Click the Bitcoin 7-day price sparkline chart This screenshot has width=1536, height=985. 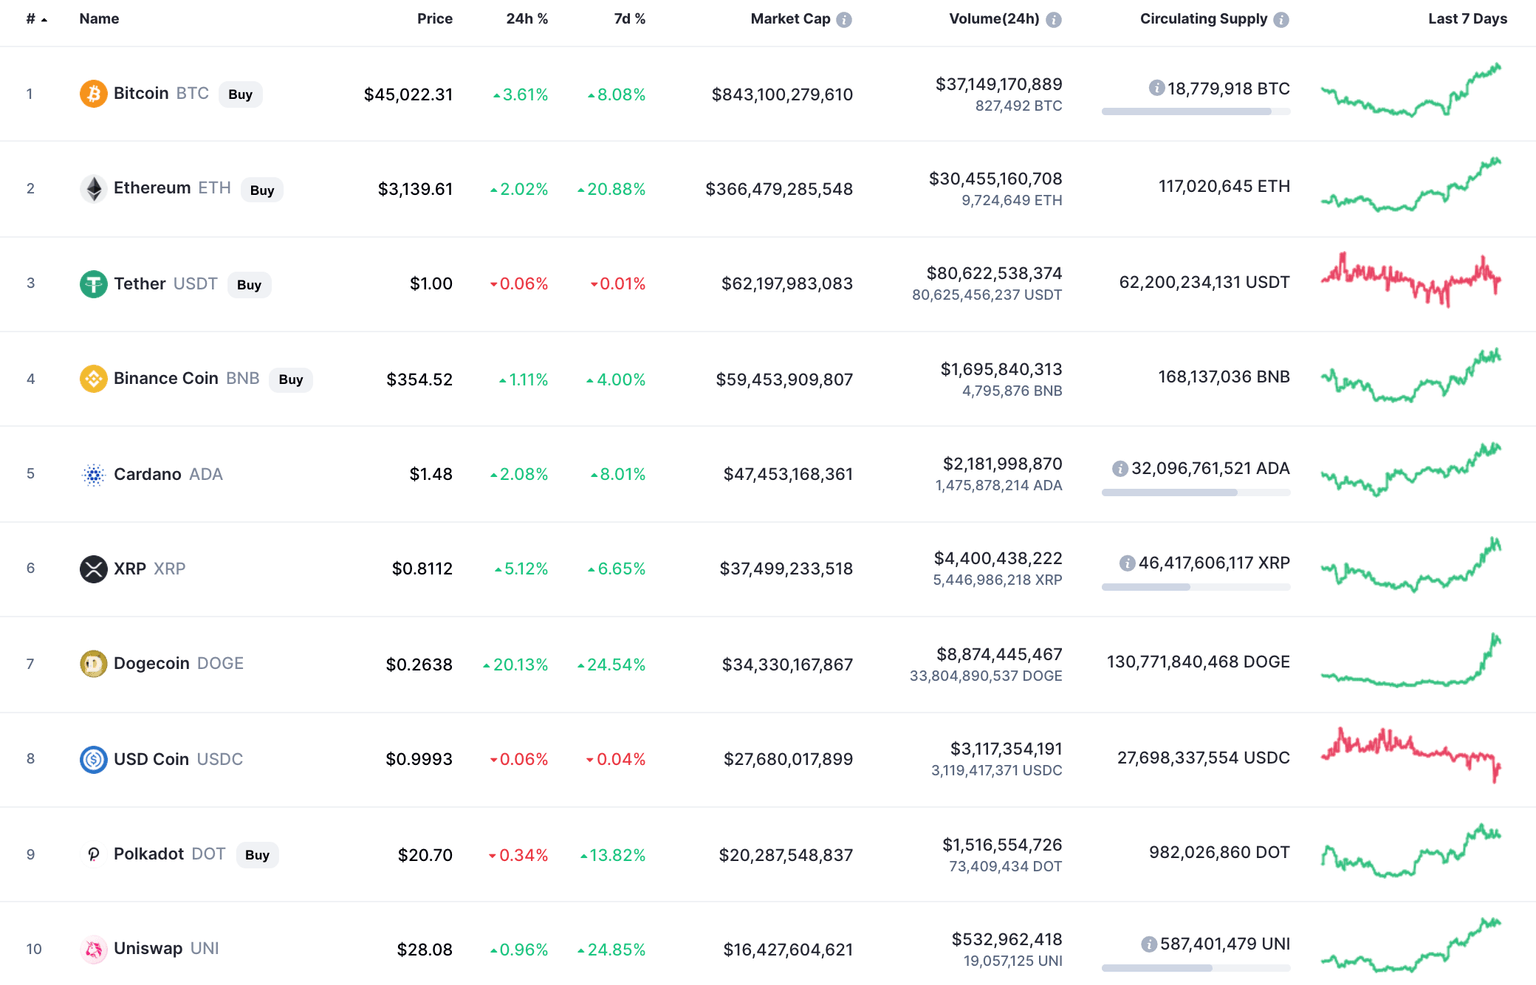click(x=1411, y=93)
